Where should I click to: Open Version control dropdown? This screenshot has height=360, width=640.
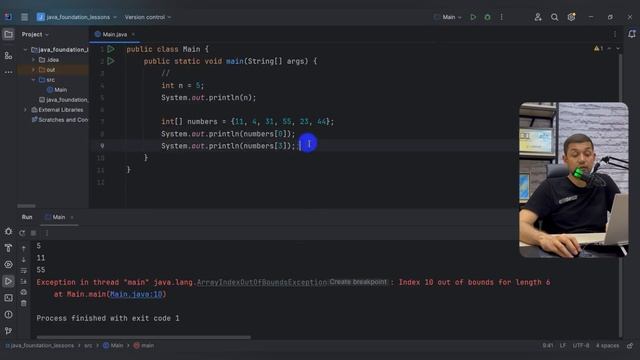click(x=148, y=17)
